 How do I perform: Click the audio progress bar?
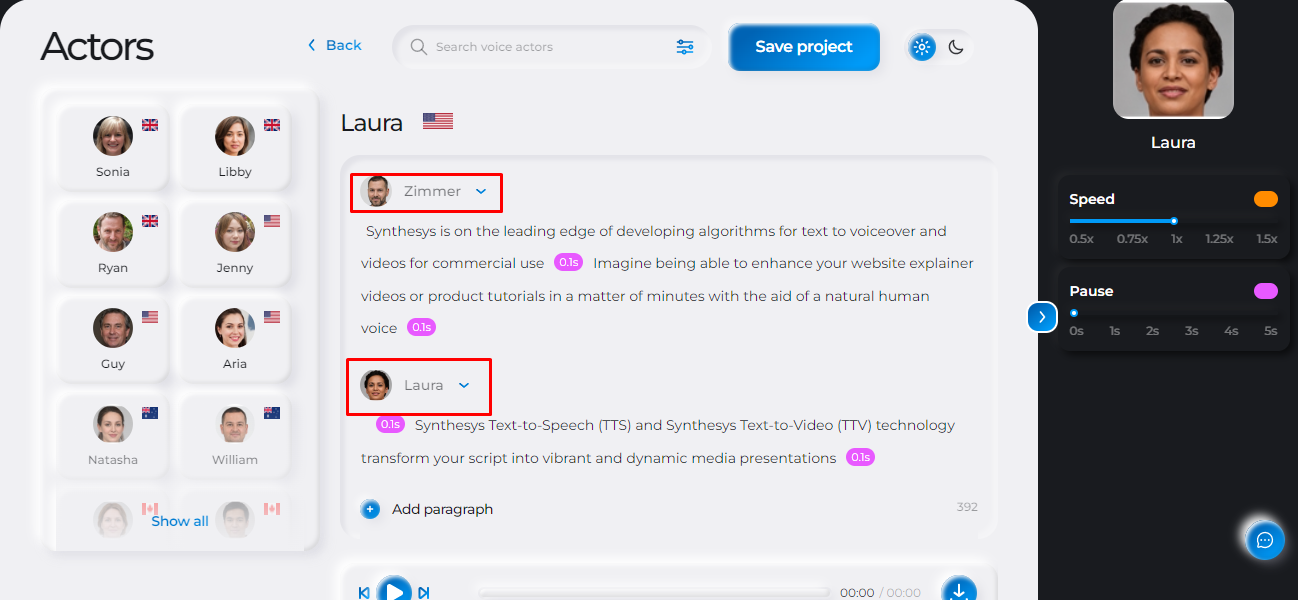tap(654, 593)
